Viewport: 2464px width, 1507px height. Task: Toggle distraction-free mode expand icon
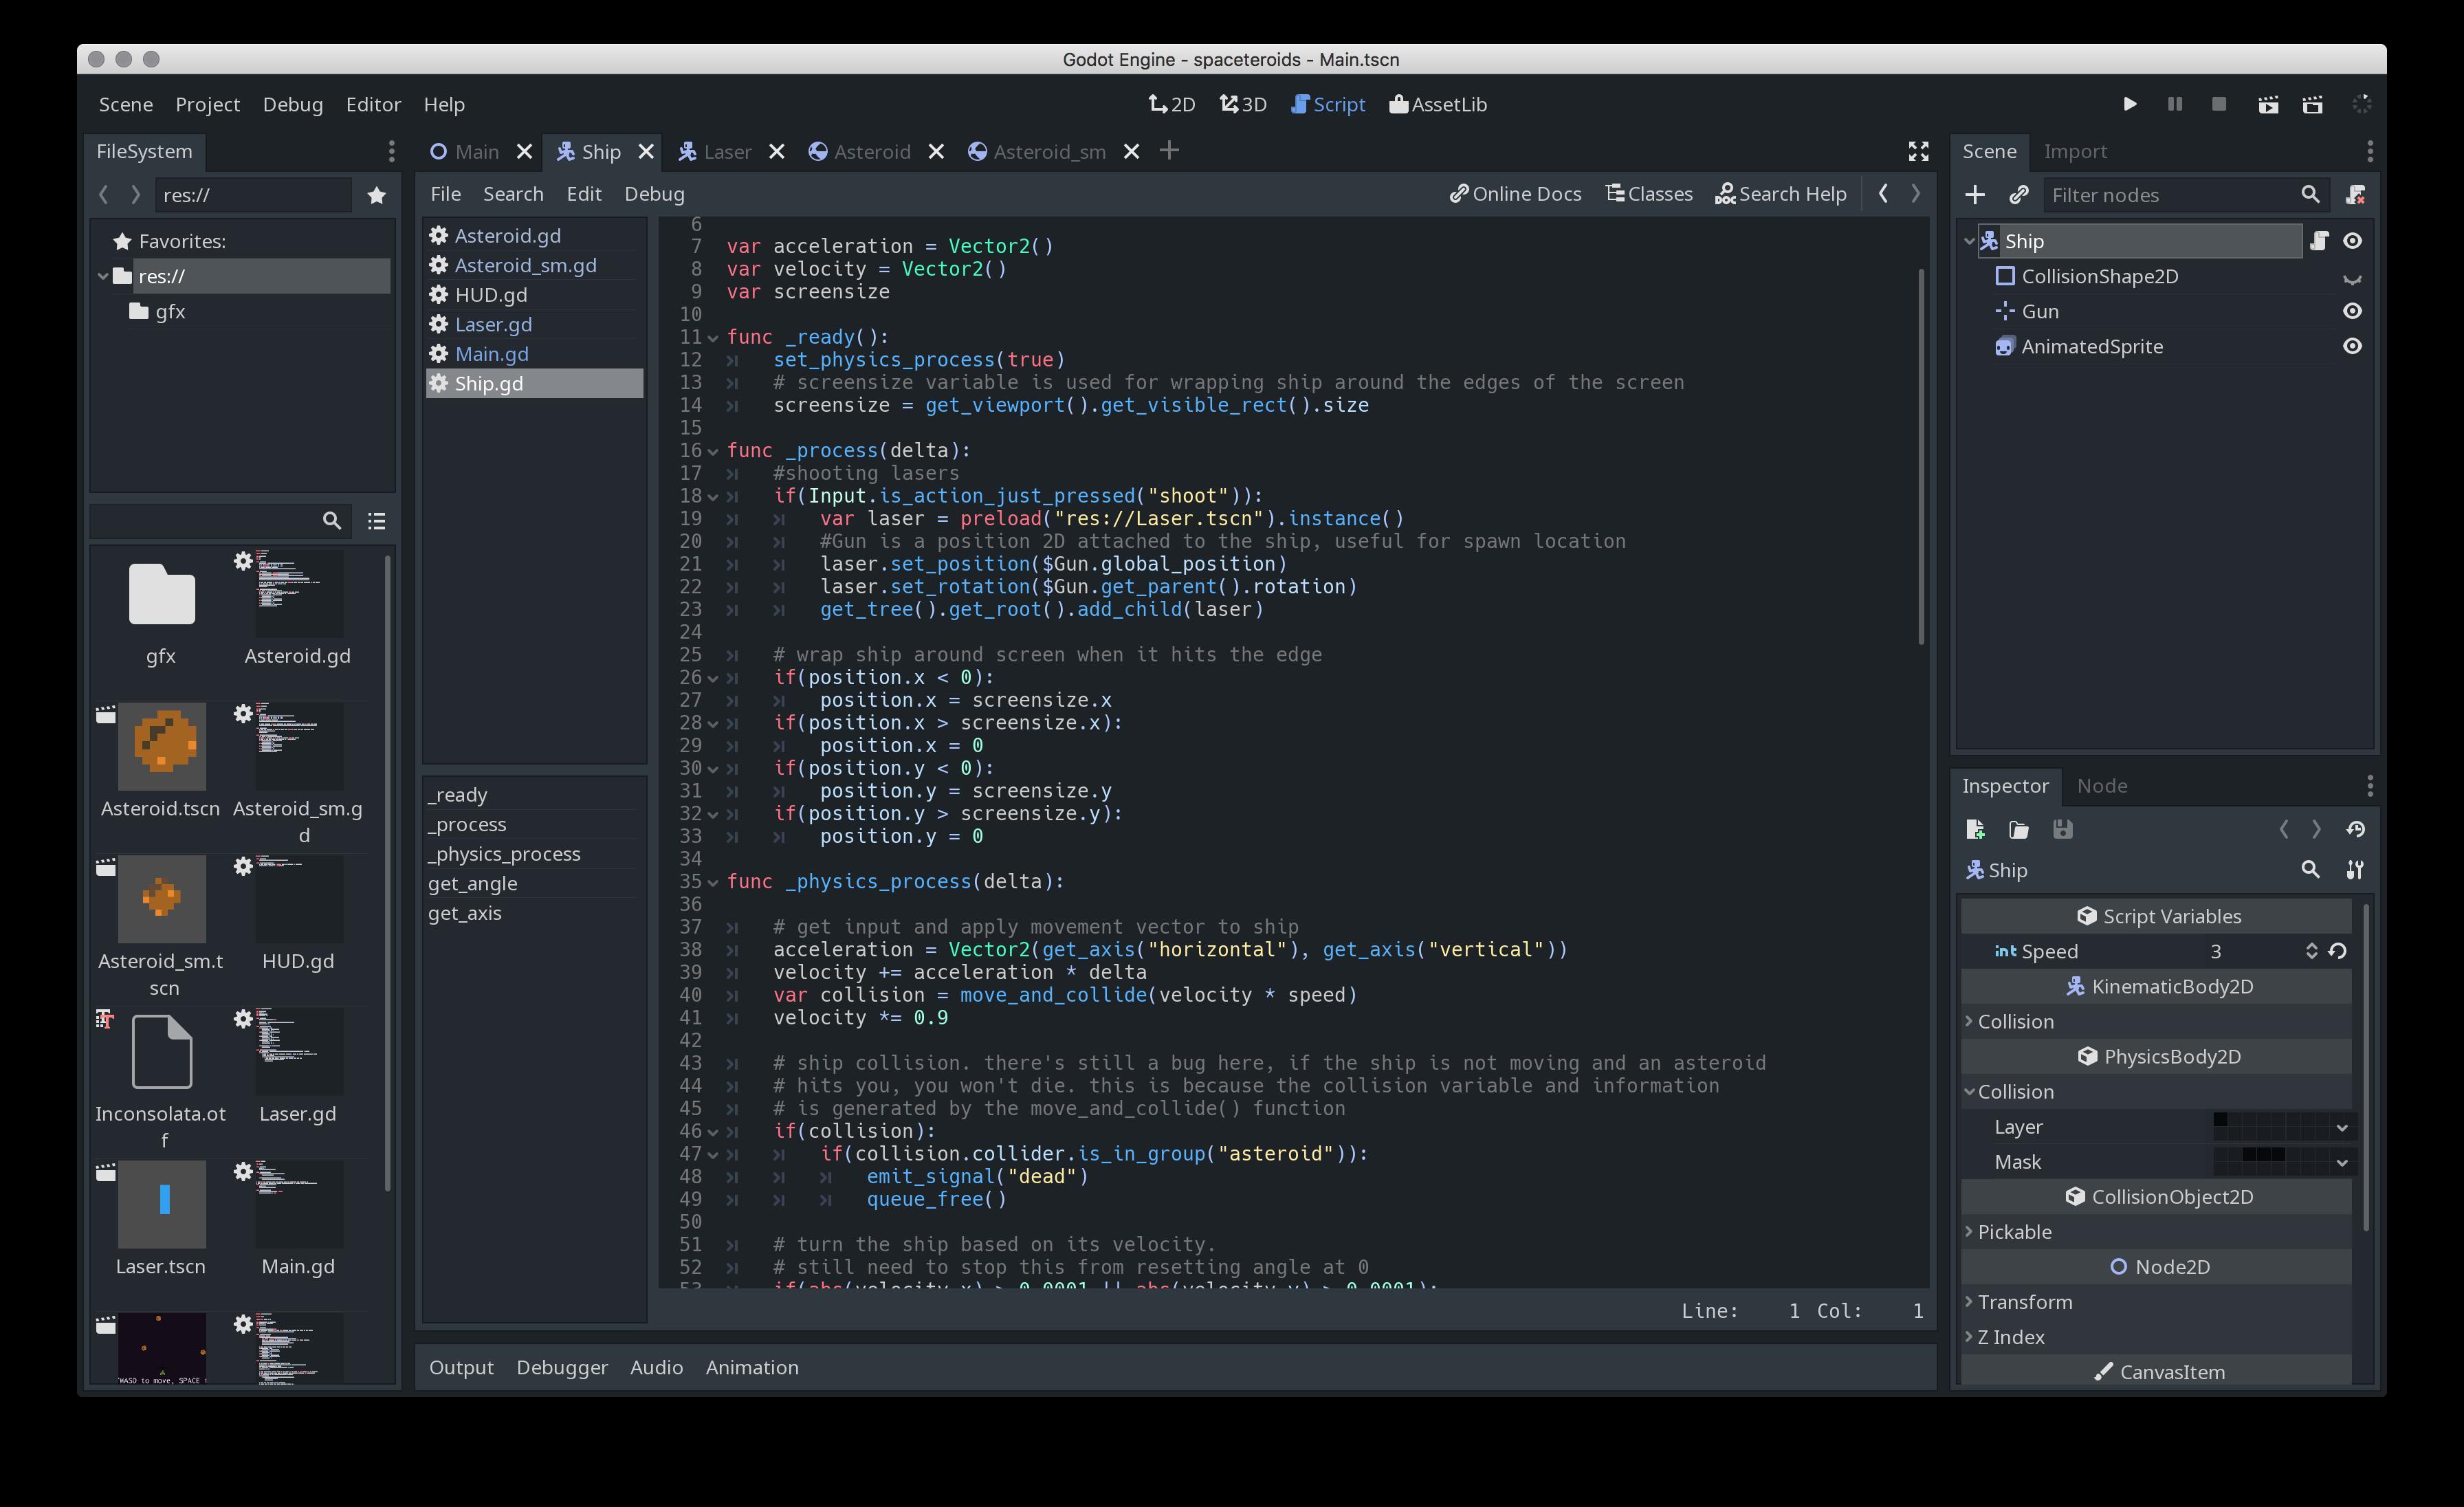1918,151
